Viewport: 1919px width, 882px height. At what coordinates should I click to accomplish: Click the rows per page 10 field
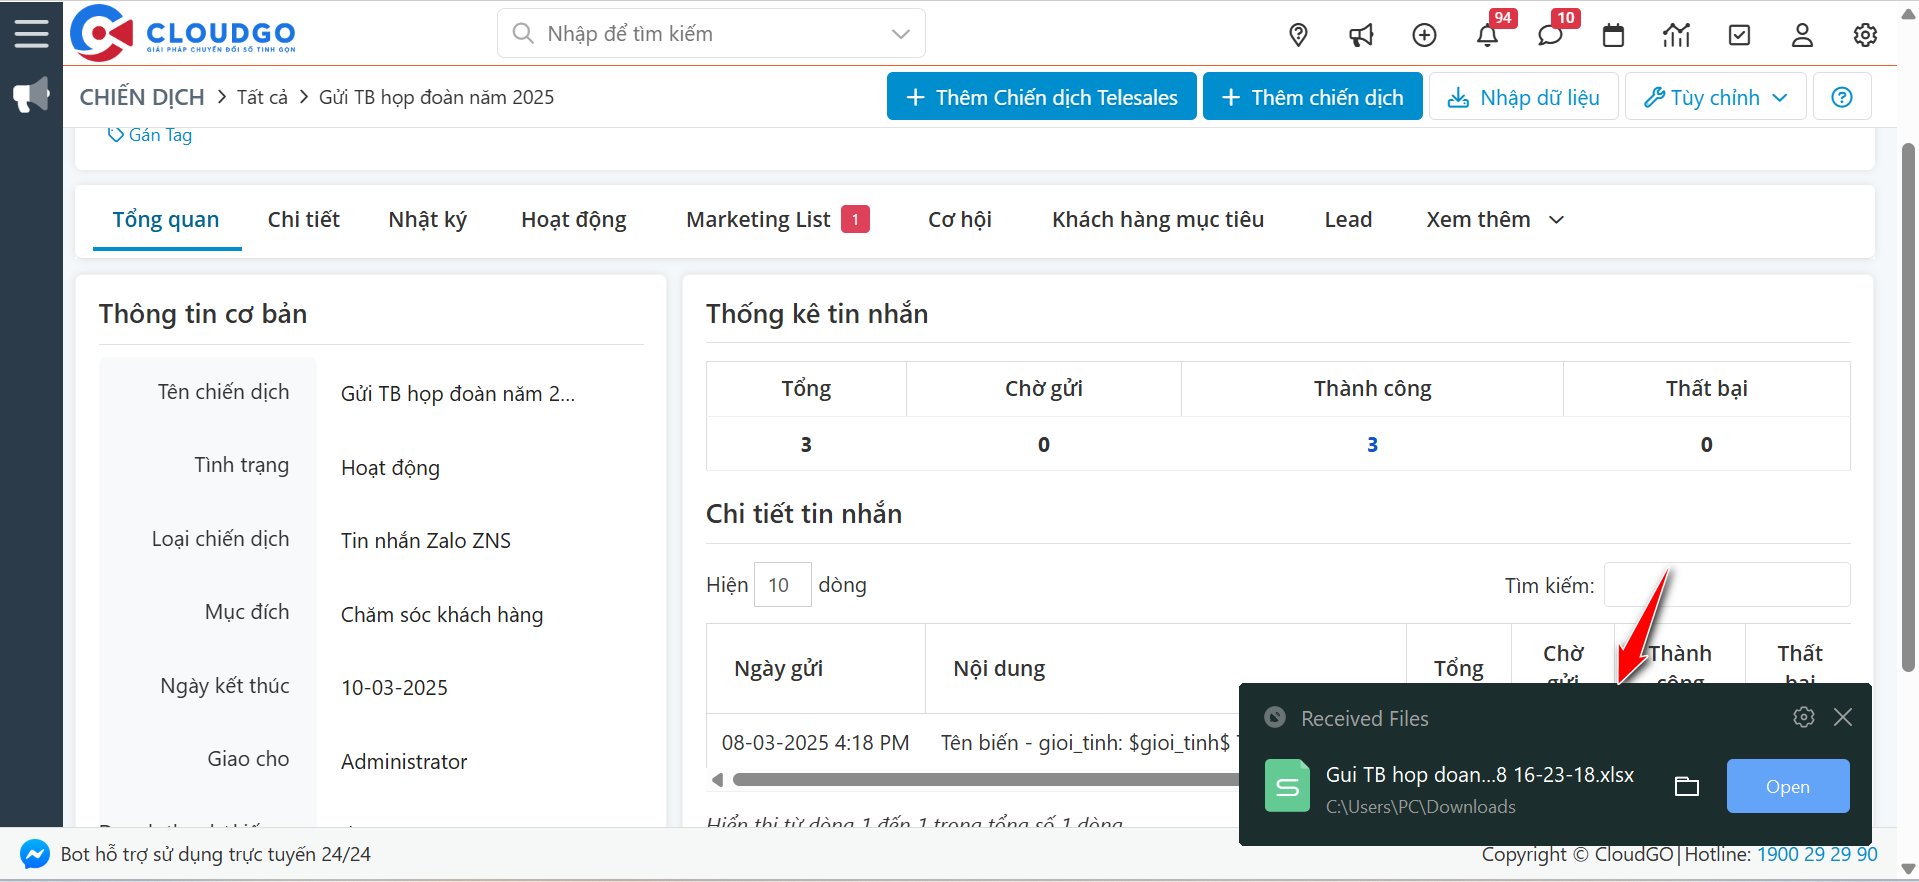[782, 585]
